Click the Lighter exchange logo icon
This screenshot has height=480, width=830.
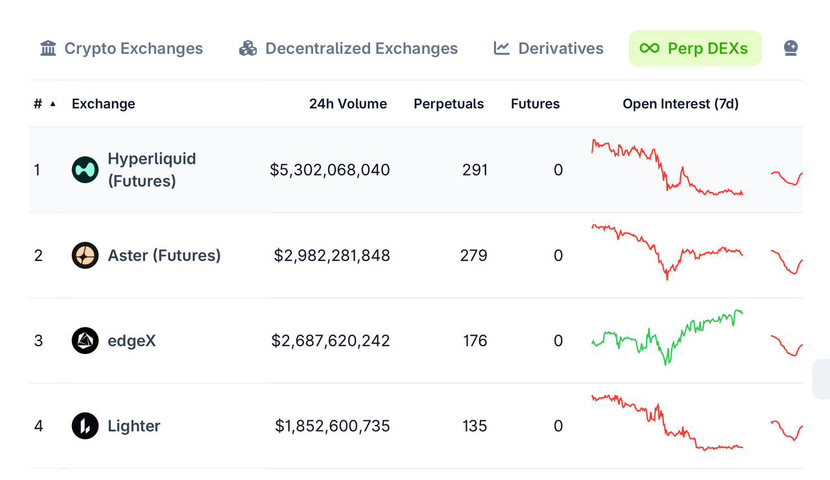[x=85, y=426]
